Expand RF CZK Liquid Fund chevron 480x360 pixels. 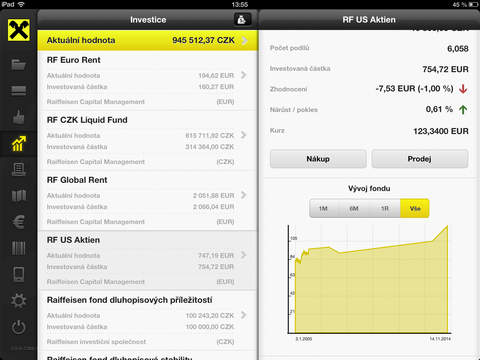click(x=244, y=135)
